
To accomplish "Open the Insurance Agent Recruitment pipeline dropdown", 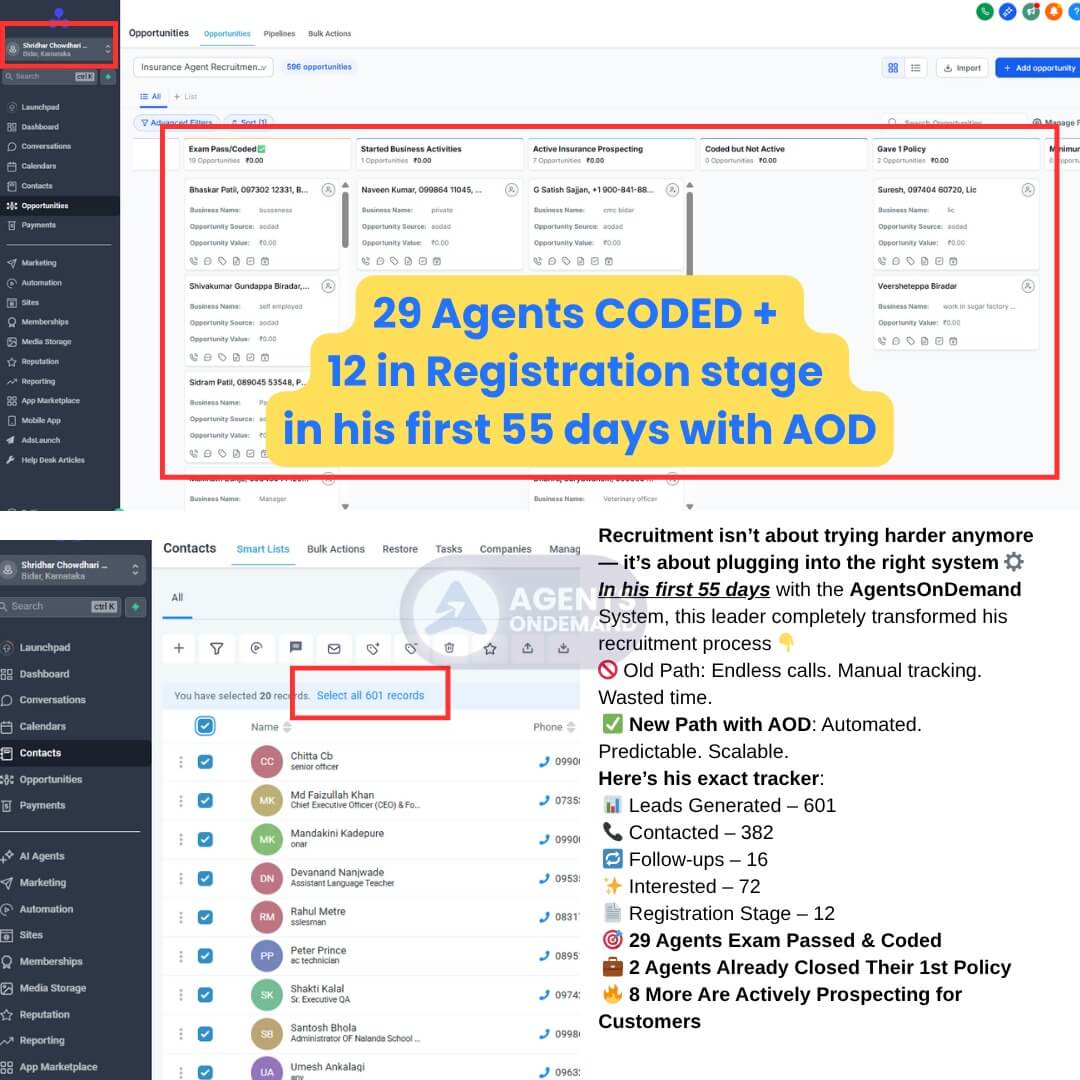I will [x=203, y=67].
